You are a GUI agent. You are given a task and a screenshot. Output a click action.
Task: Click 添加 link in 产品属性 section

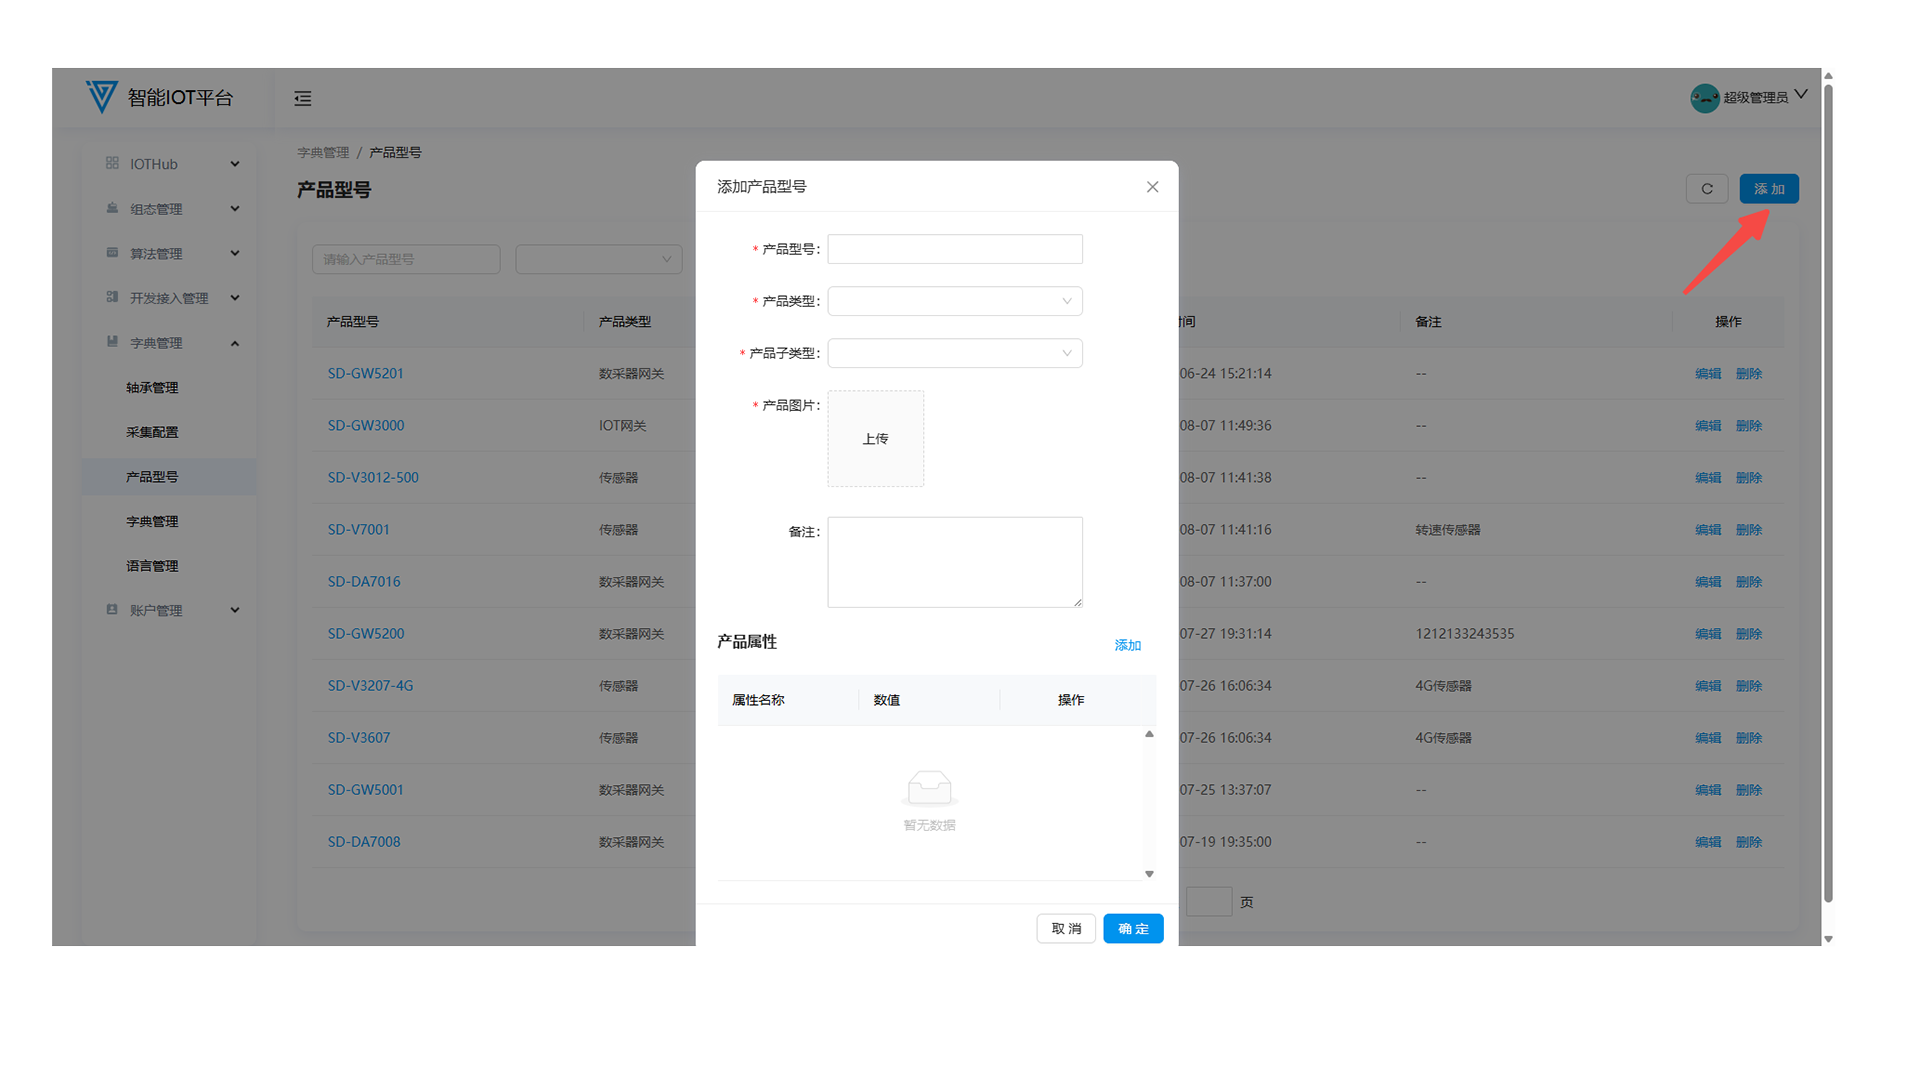(x=1127, y=645)
